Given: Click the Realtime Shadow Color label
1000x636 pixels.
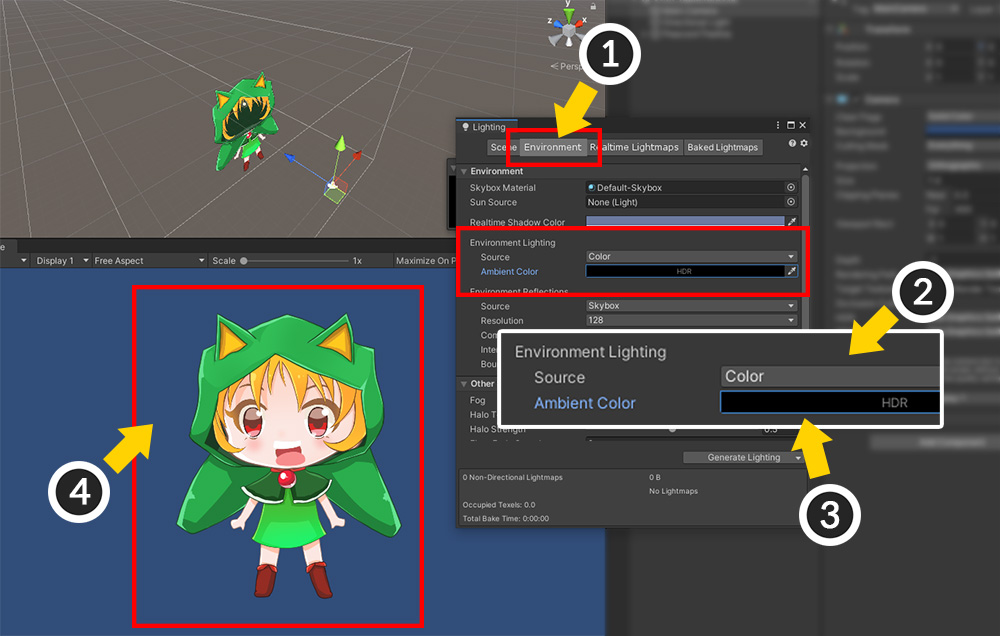Looking at the screenshot, I should [x=517, y=222].
